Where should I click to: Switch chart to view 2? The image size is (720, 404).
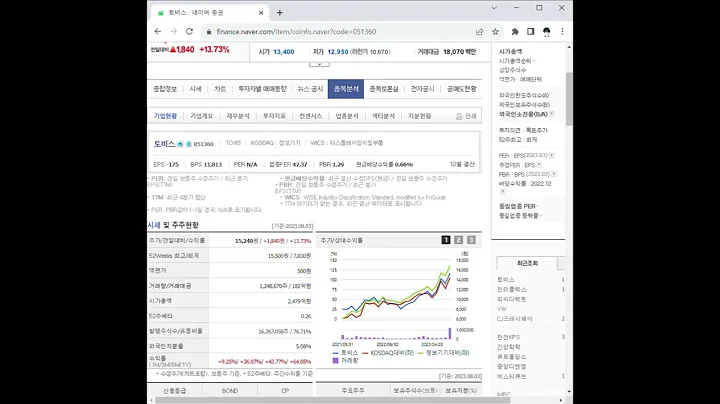point(458,240)
